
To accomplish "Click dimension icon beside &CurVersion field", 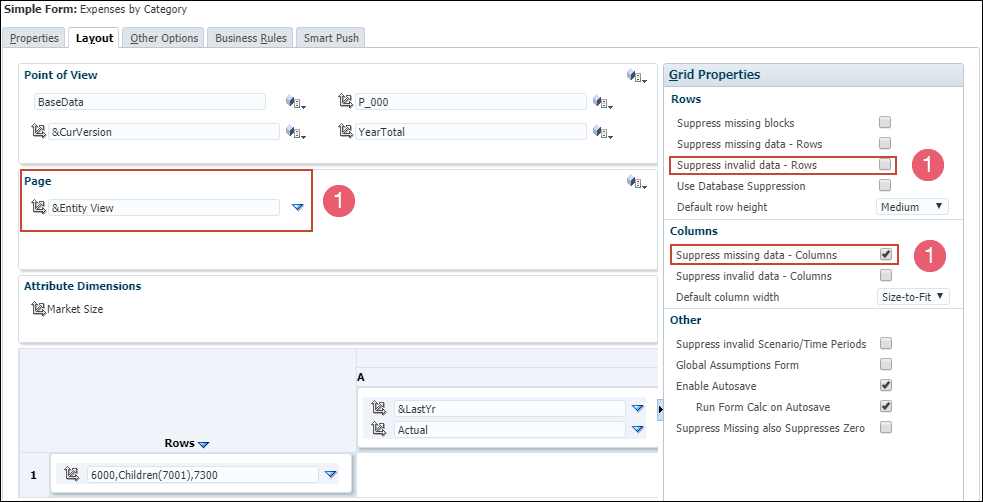I will coord(38,132).
